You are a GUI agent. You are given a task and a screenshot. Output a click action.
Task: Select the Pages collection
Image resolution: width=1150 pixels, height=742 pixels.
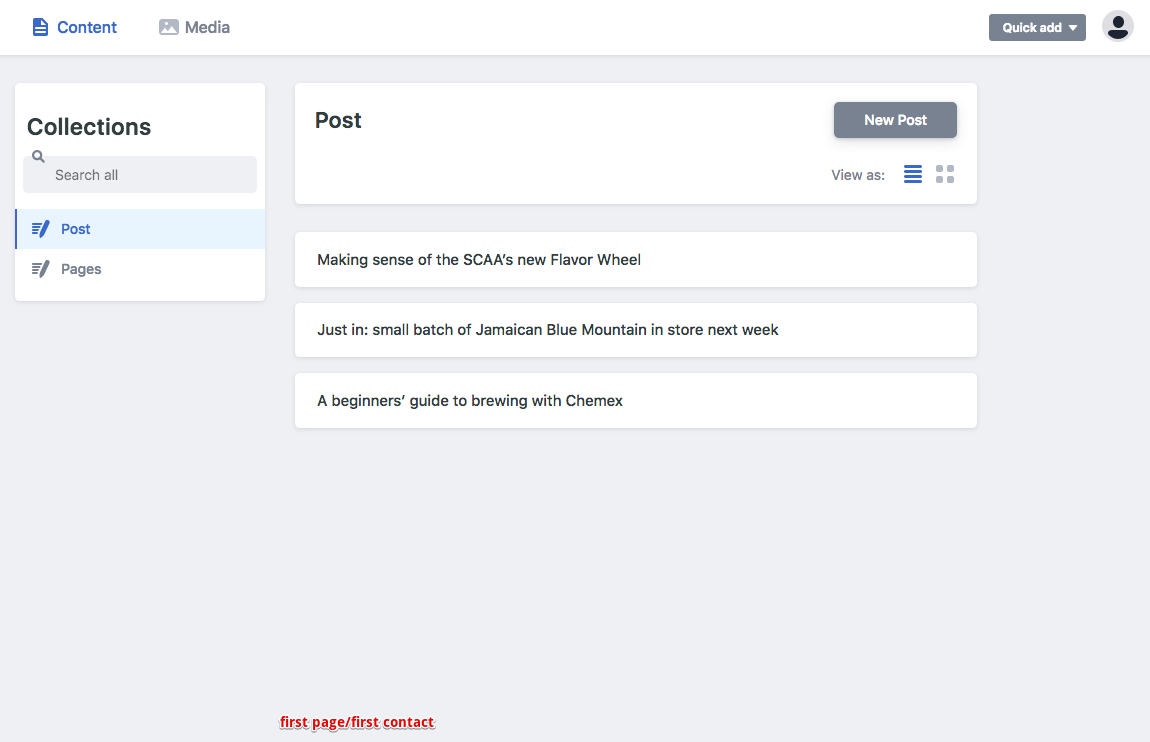pos(140,269)
